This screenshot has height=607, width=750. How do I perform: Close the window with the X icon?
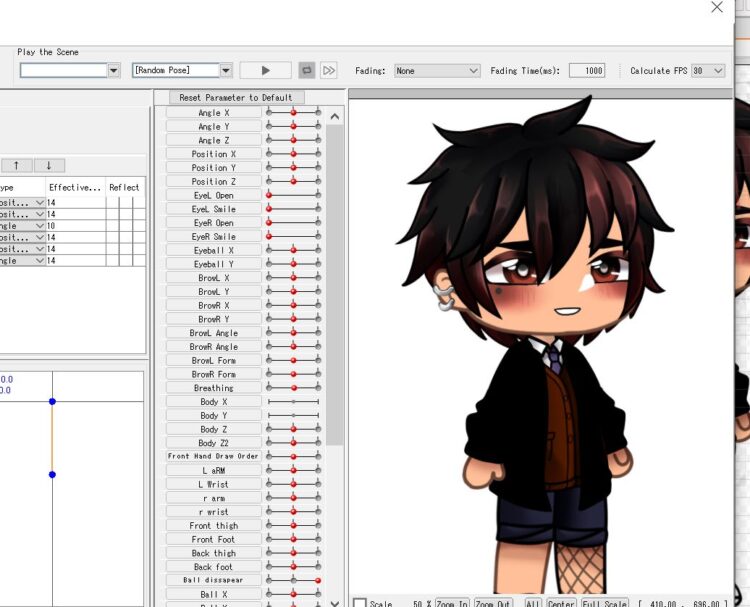(x=716, y=8)
